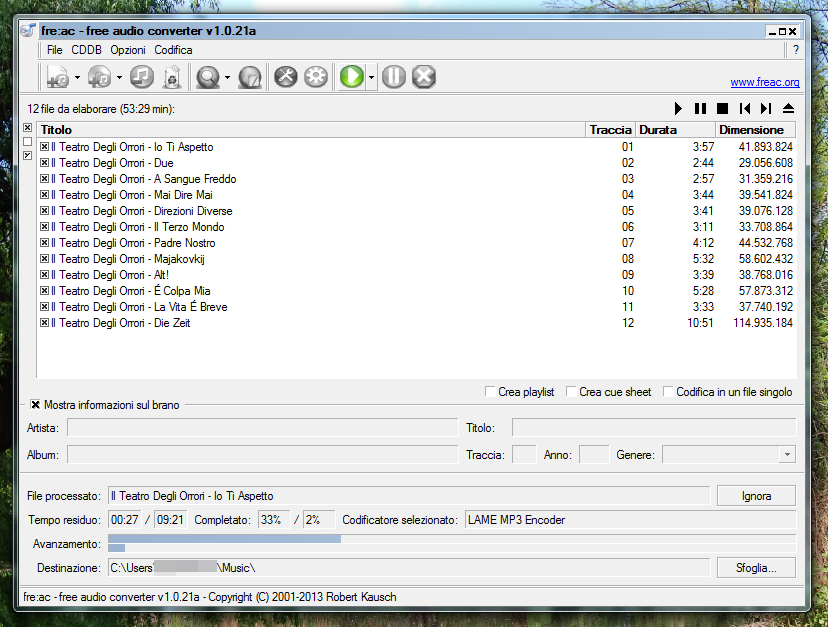Click the add audio CD contents icon
This screenshot has height=627, width=828.
pyautogui.click(x=99, y=77)
